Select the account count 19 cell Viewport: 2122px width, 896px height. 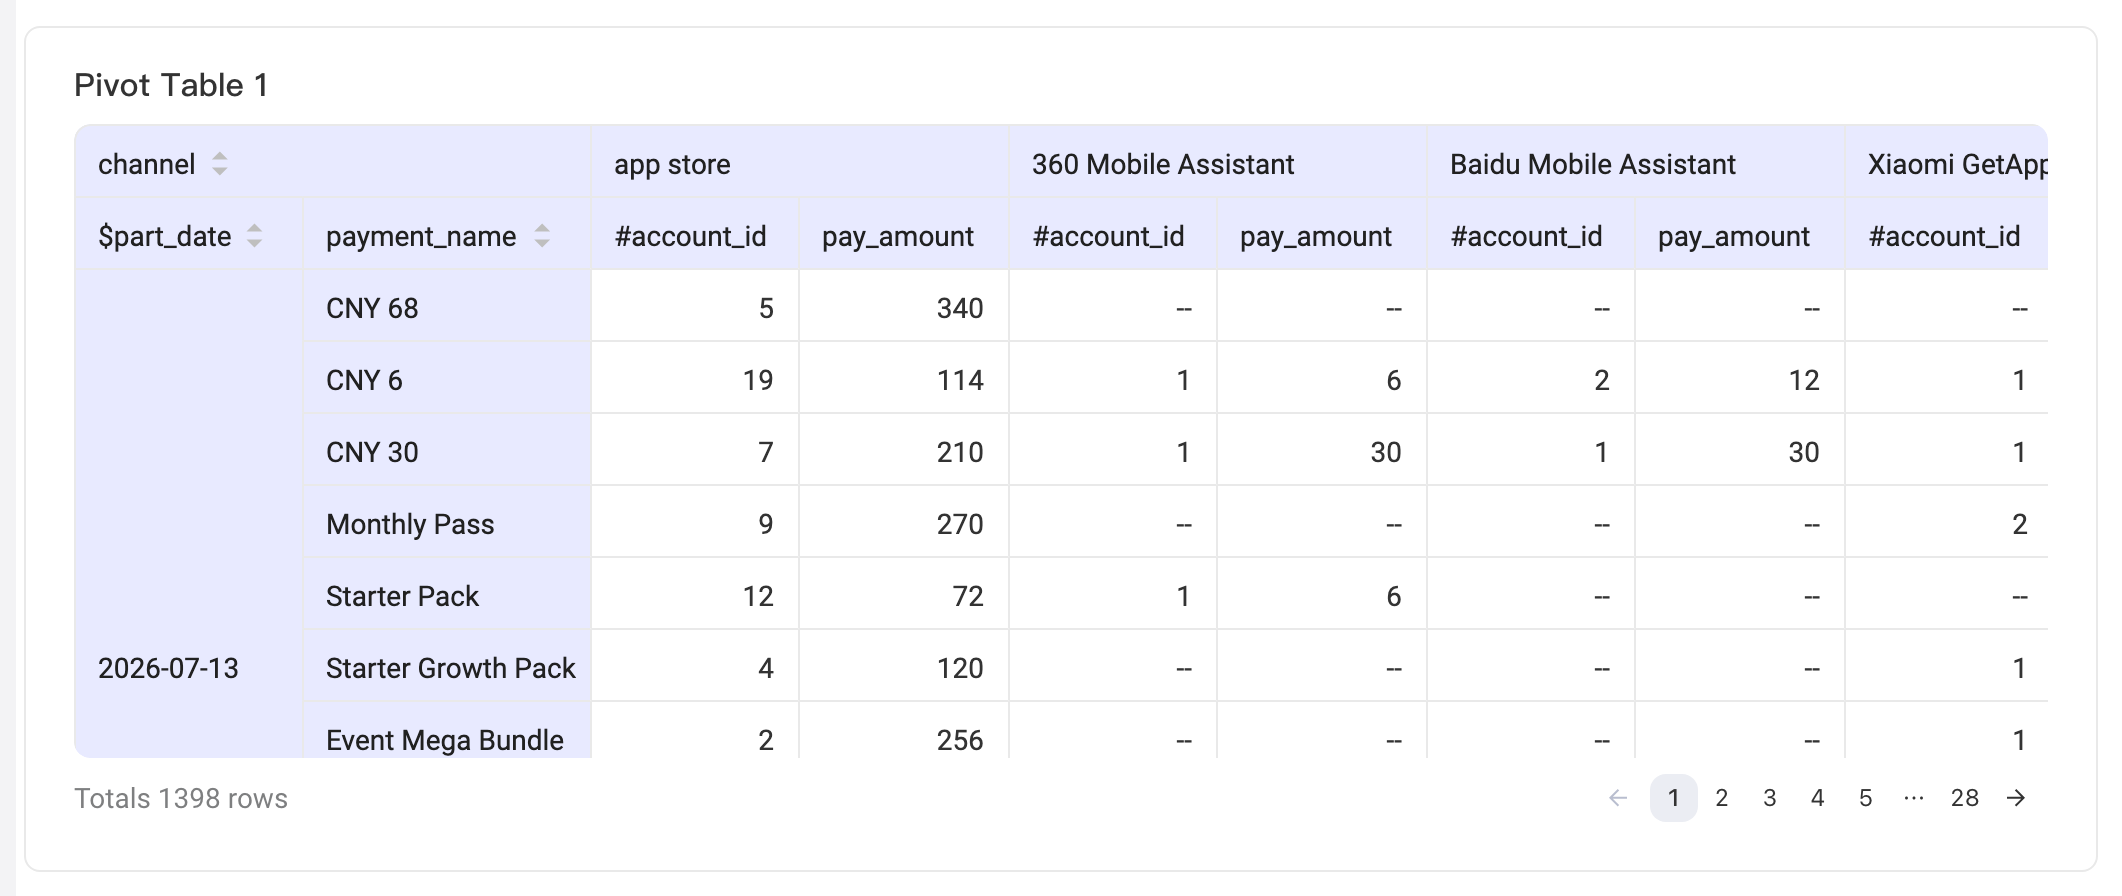coord(758,380)
